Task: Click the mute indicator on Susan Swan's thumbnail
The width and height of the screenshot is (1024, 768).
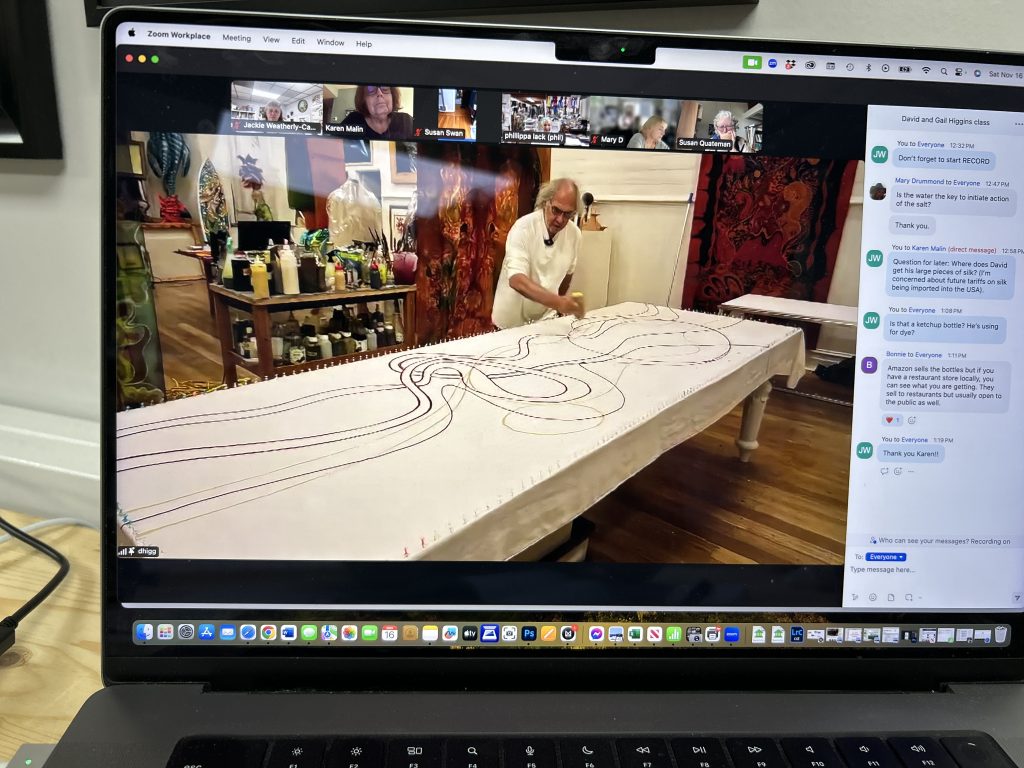Action: (x=419, y=132)
